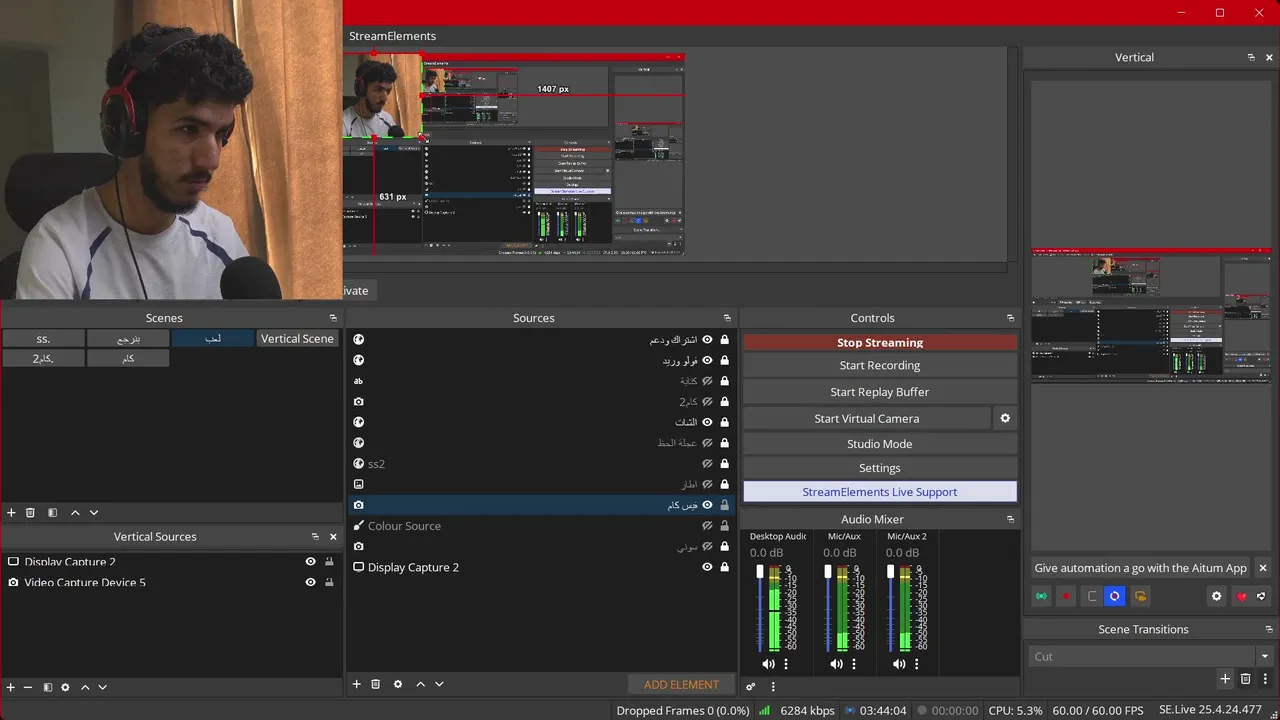Click Start Virtual Camera button

(867, 419)
